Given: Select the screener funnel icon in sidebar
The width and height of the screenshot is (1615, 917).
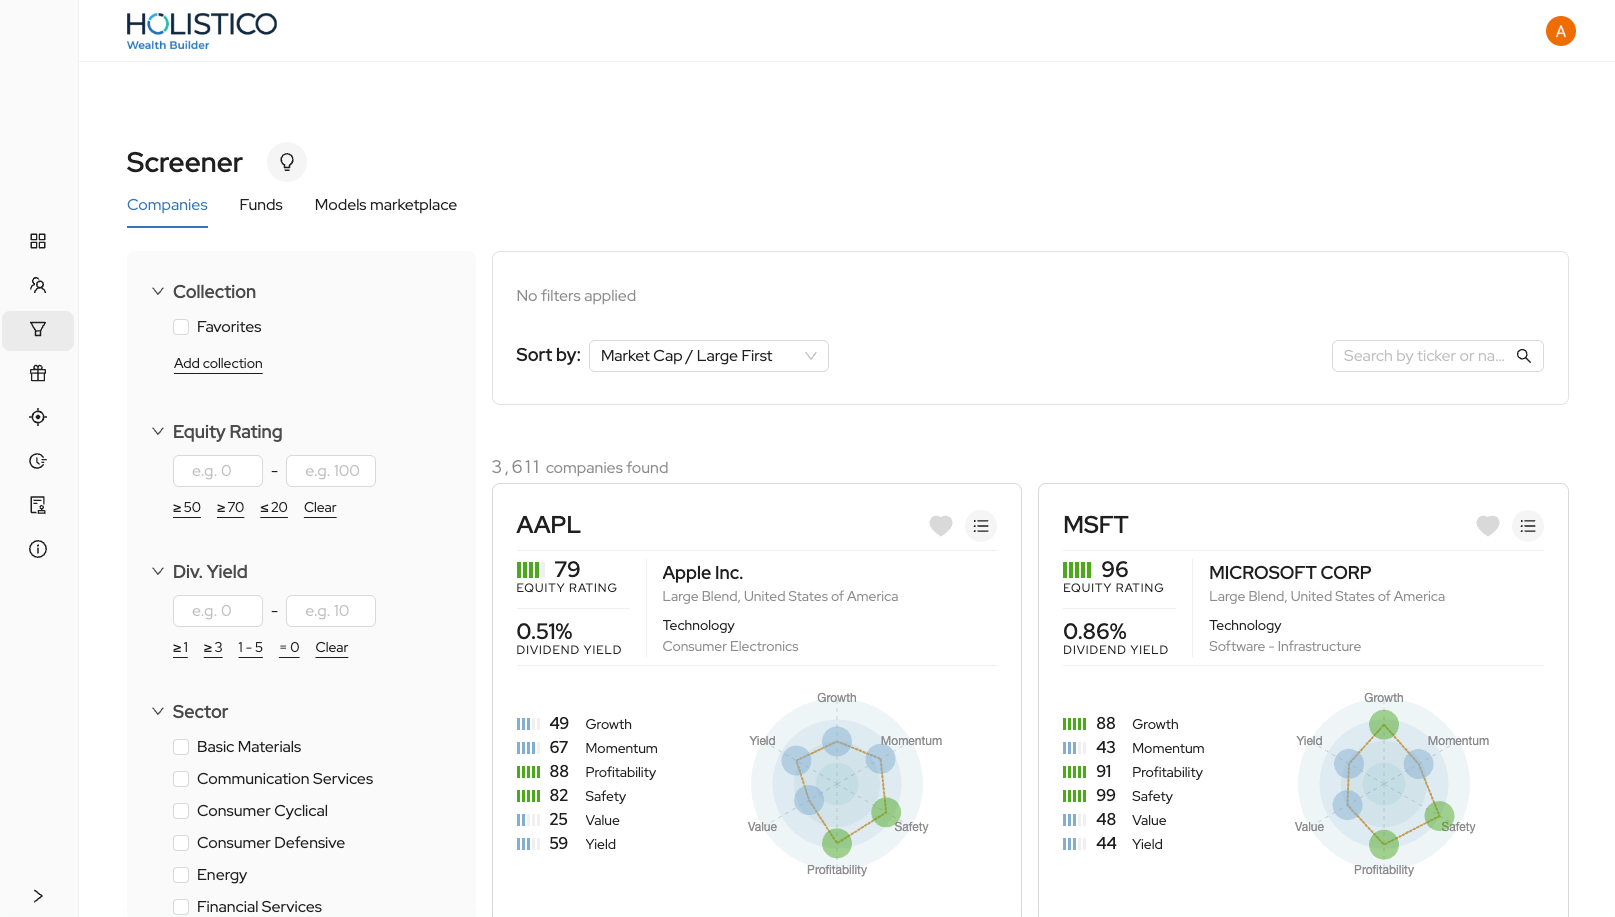Looking at the screenshot, I should [x=38, y=330].
